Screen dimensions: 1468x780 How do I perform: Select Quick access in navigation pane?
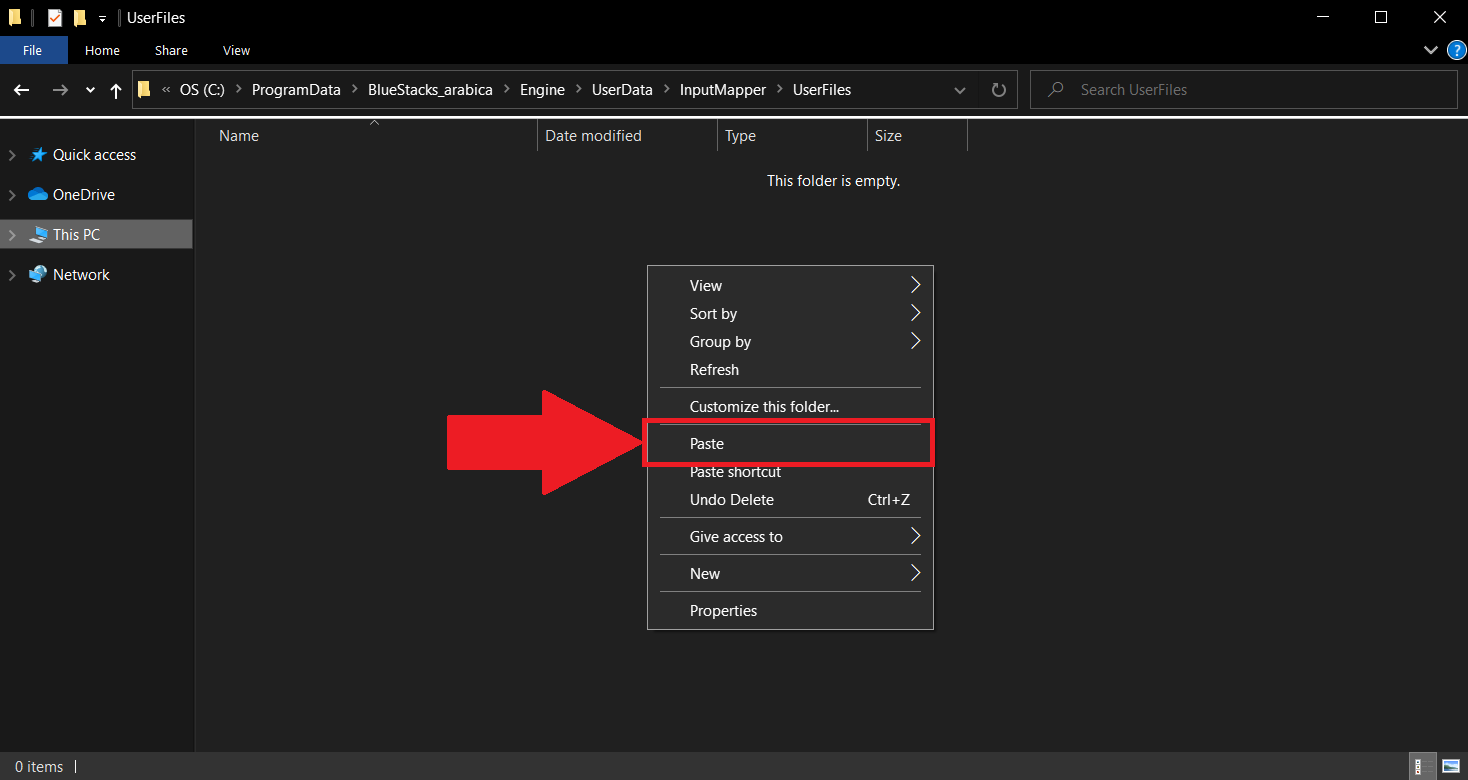(94, 155)
